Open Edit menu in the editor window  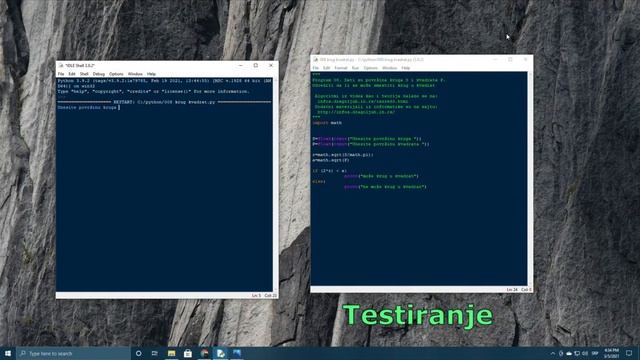pos(327,68)
